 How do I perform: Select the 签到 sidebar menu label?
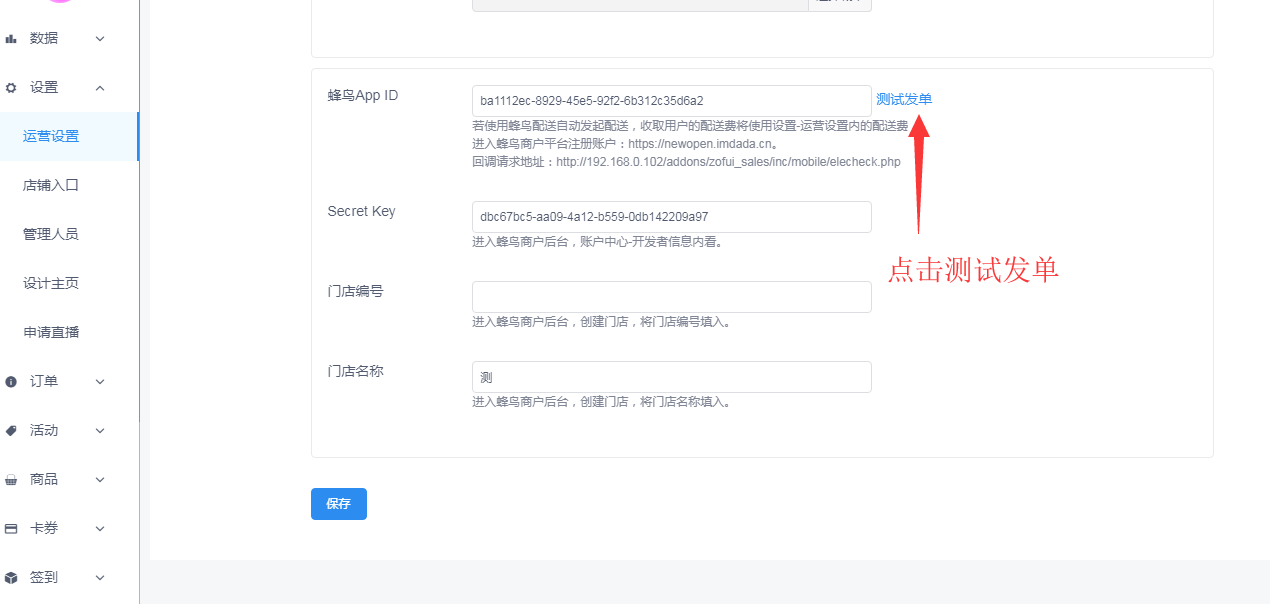click(44, 577)
